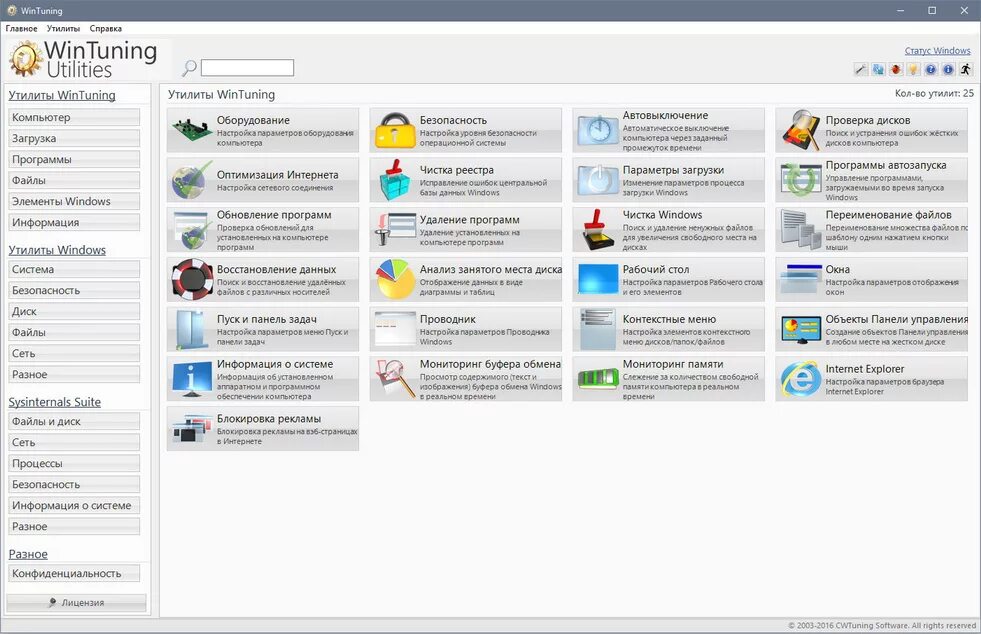Open the Мониторинг памяти memory monitor

(668, 379)
